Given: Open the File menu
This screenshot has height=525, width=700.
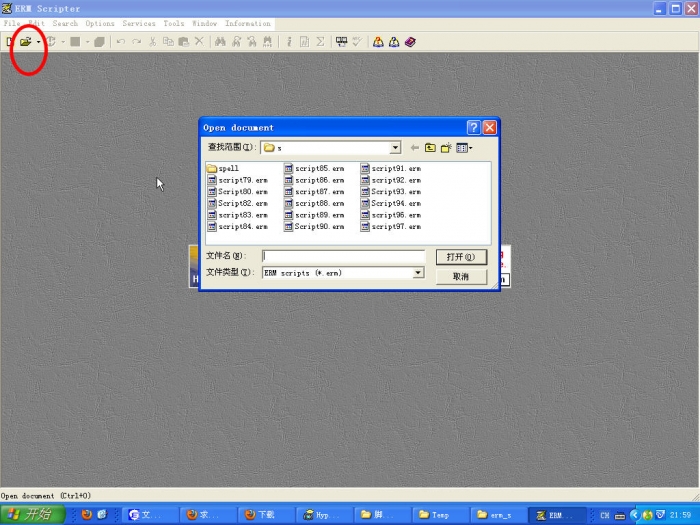Looking at the screenshot, I should (x=12, y=23).
